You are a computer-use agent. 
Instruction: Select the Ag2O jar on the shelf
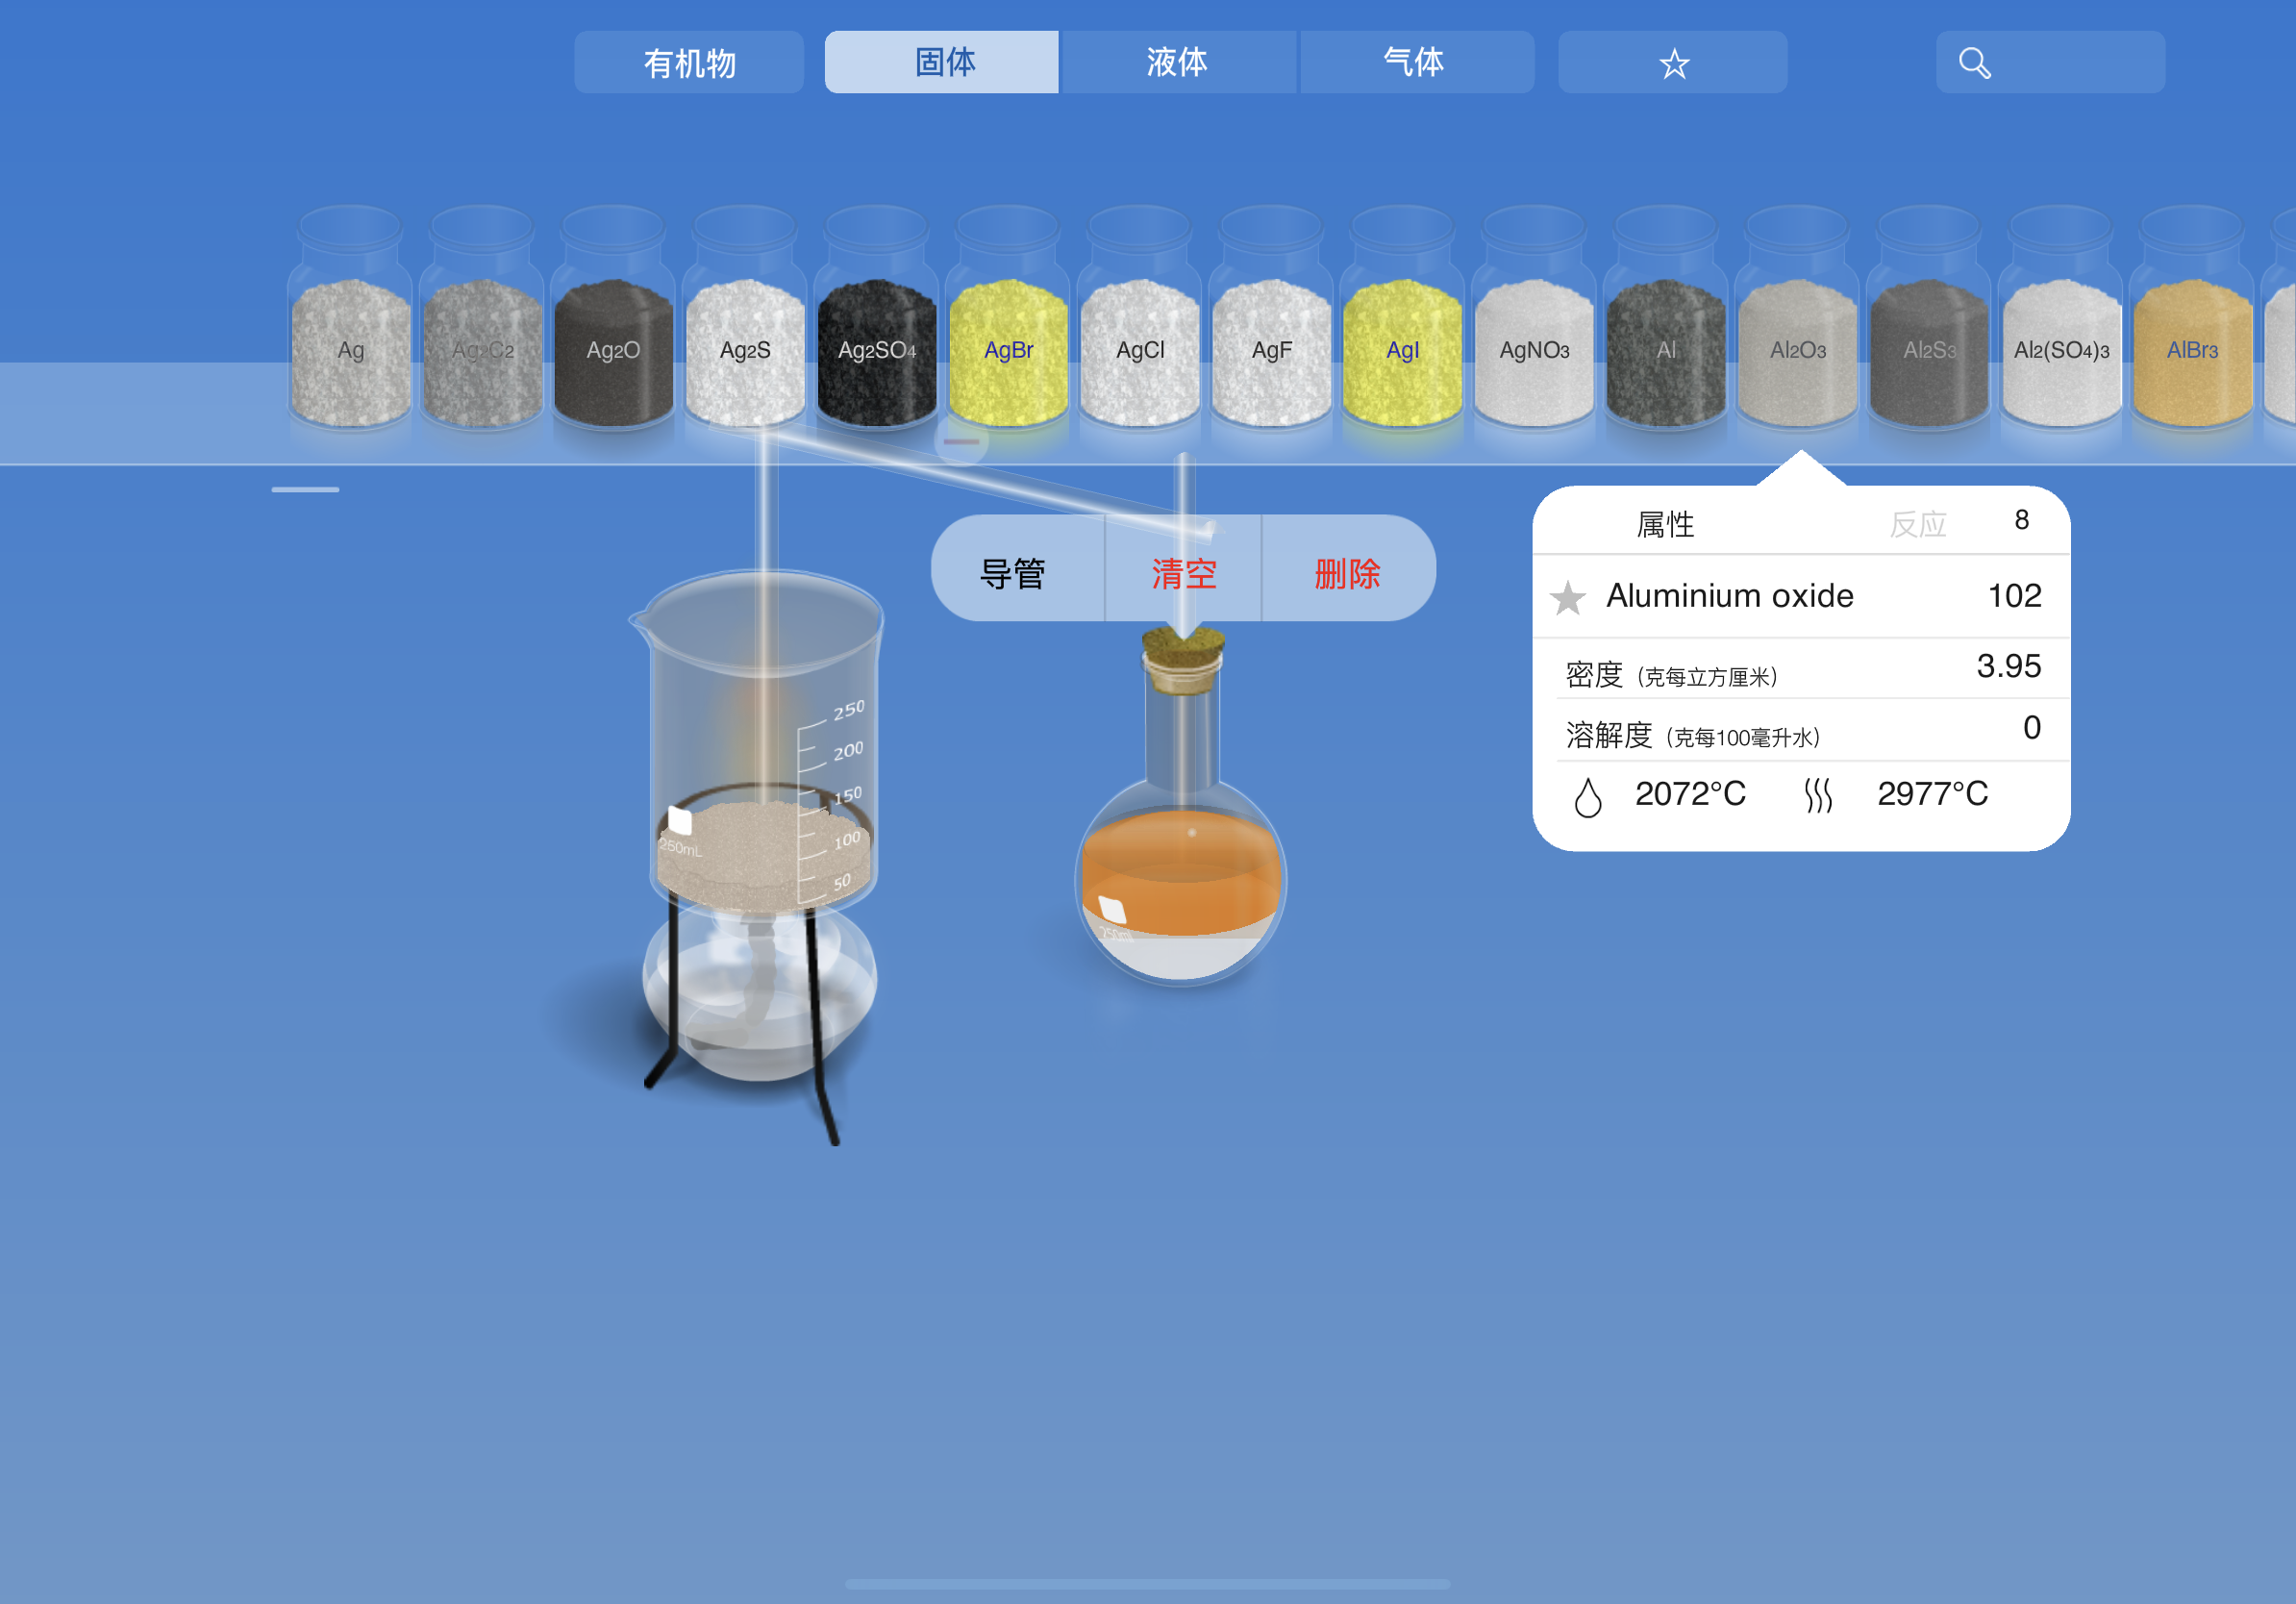coord(613,350)
